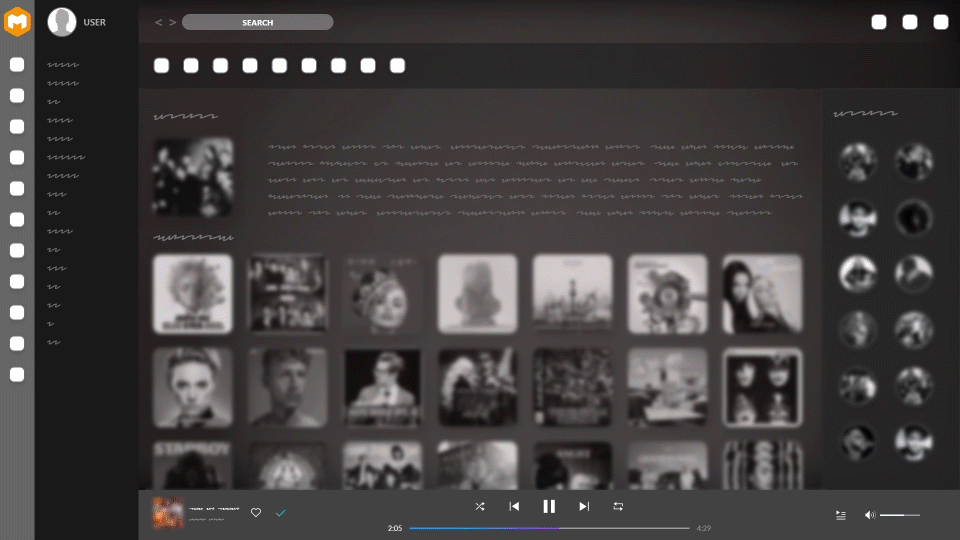The height and width of the screenshot is (540, 960).
Task: Click the now playing album art thumbnail
Action: tap(168, 513)
